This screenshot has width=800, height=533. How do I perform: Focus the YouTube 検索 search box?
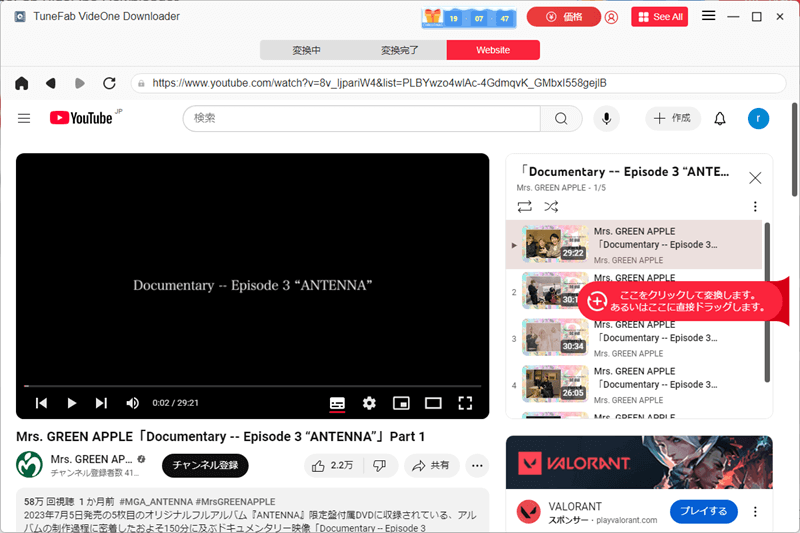[x=362, y=118]
